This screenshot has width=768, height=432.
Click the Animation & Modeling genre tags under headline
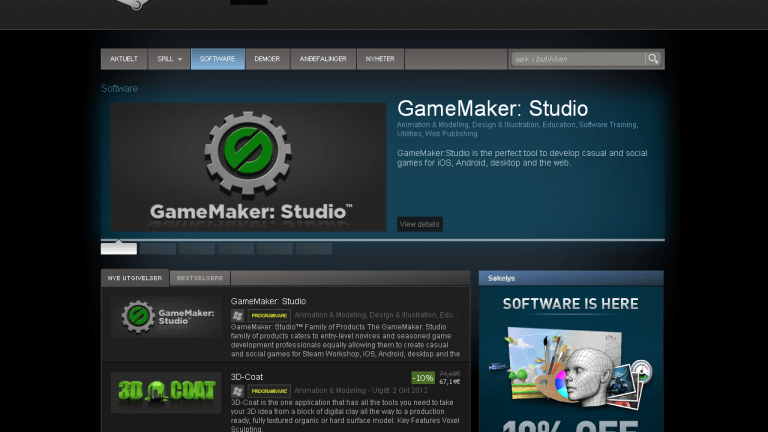[517, 129]
